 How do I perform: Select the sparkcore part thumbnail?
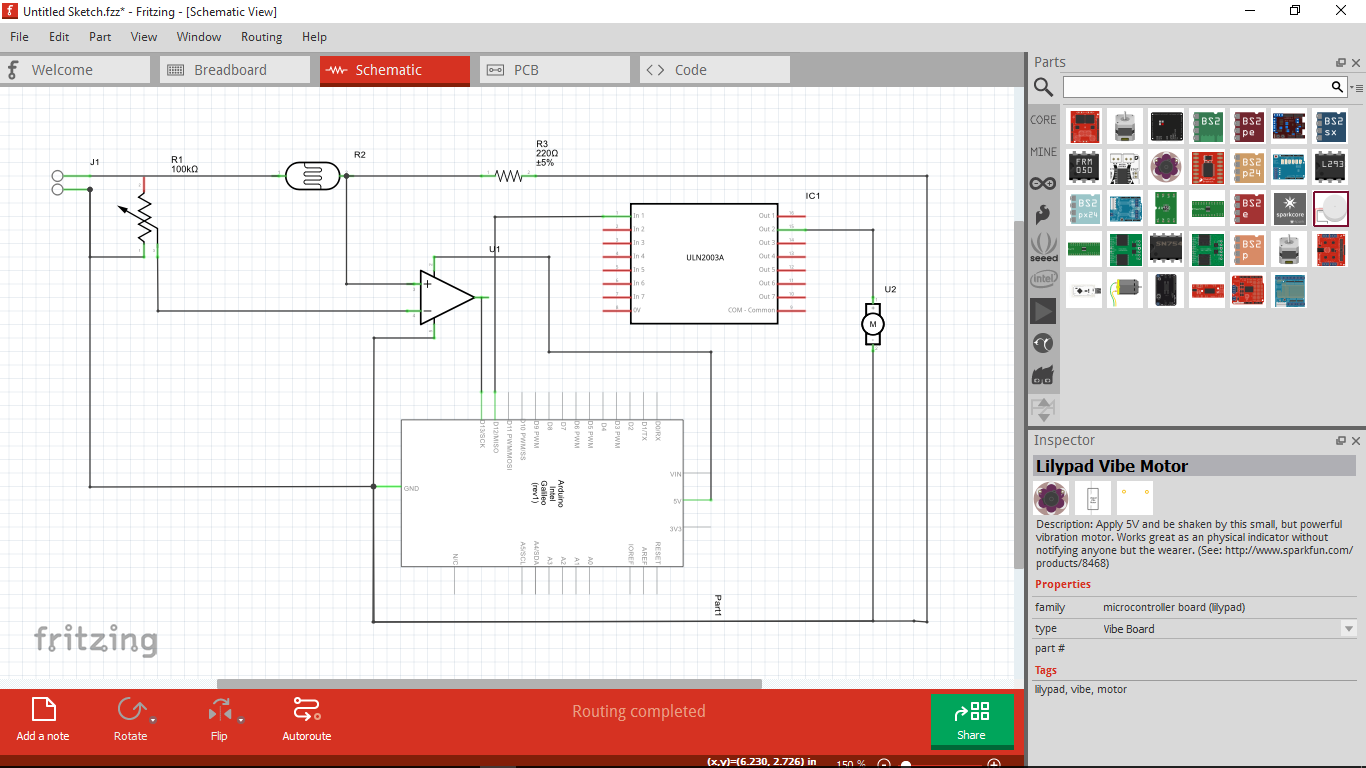(x=1289, y=208)
